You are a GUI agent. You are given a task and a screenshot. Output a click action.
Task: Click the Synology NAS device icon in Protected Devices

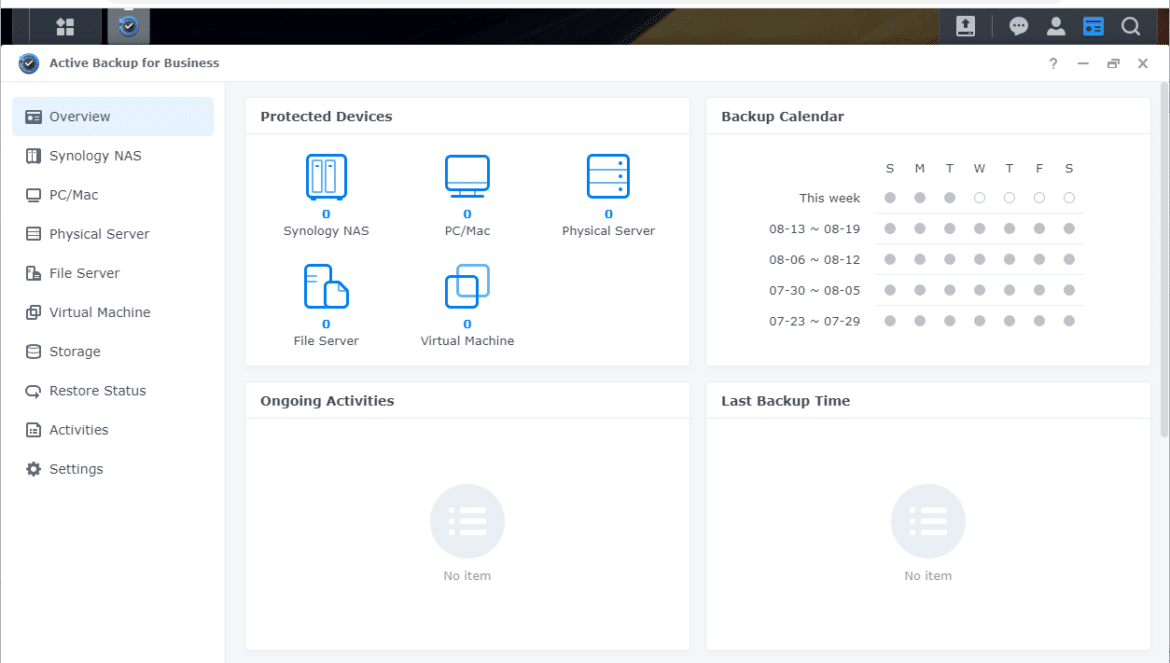click(x=326, y=177)
